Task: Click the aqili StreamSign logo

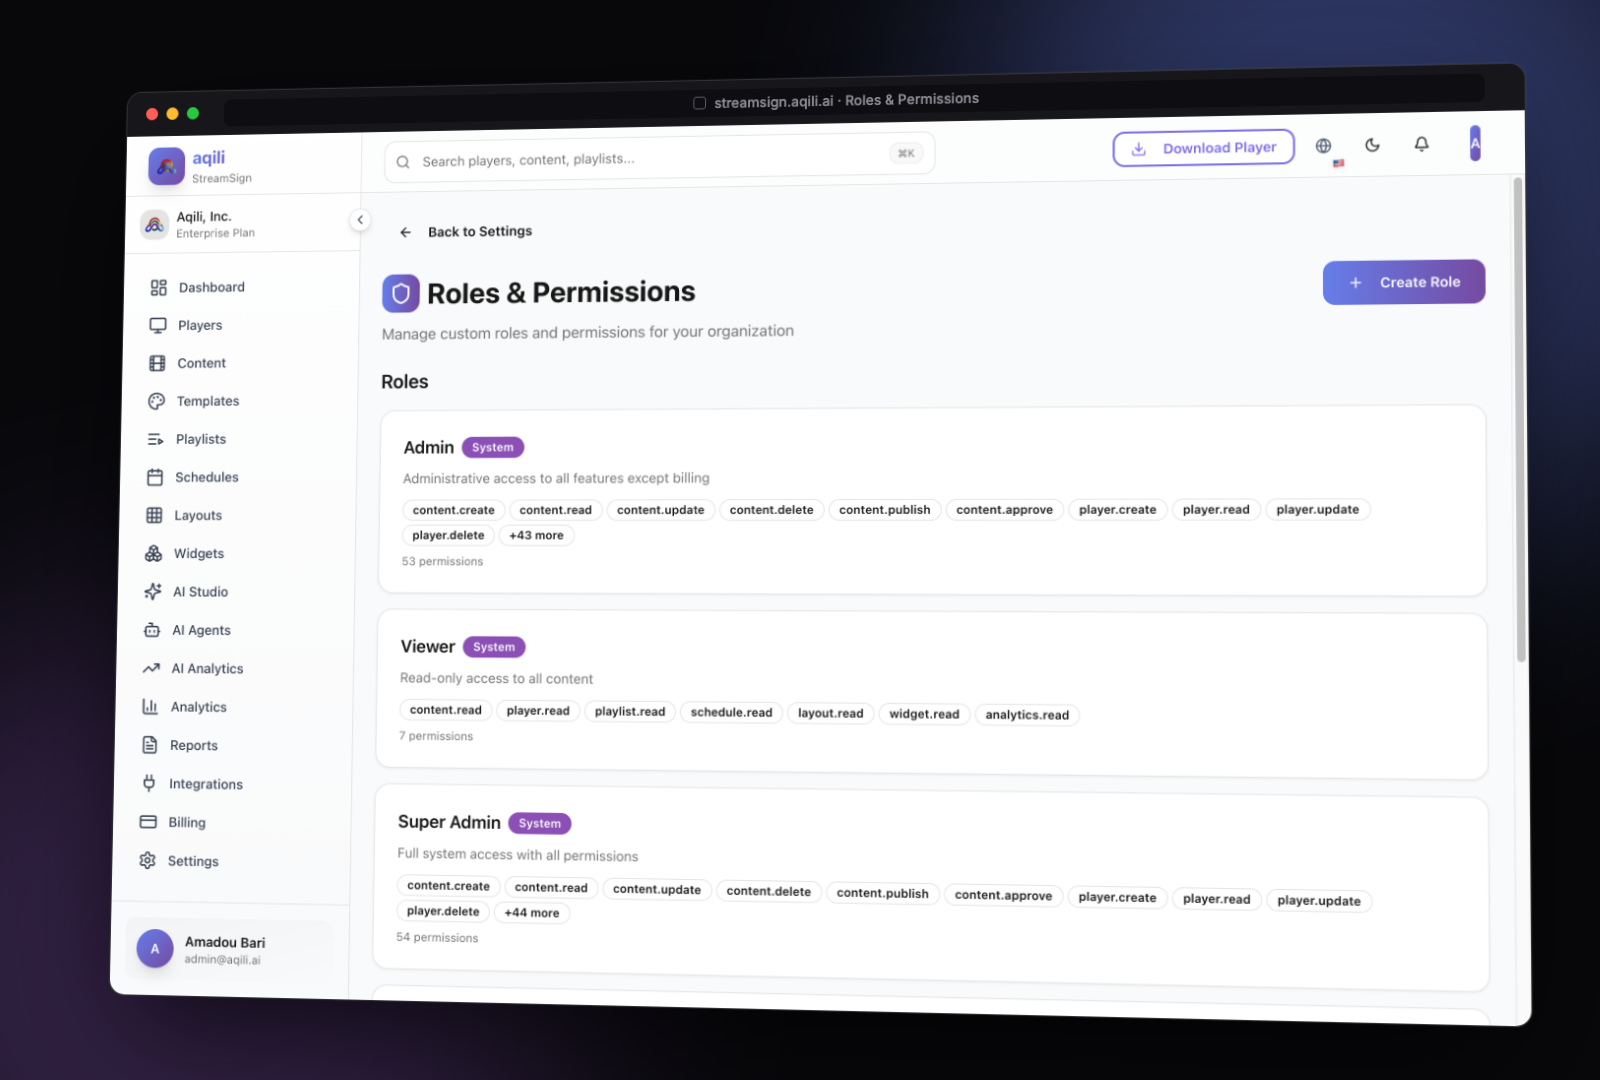Action: [166, 167]
